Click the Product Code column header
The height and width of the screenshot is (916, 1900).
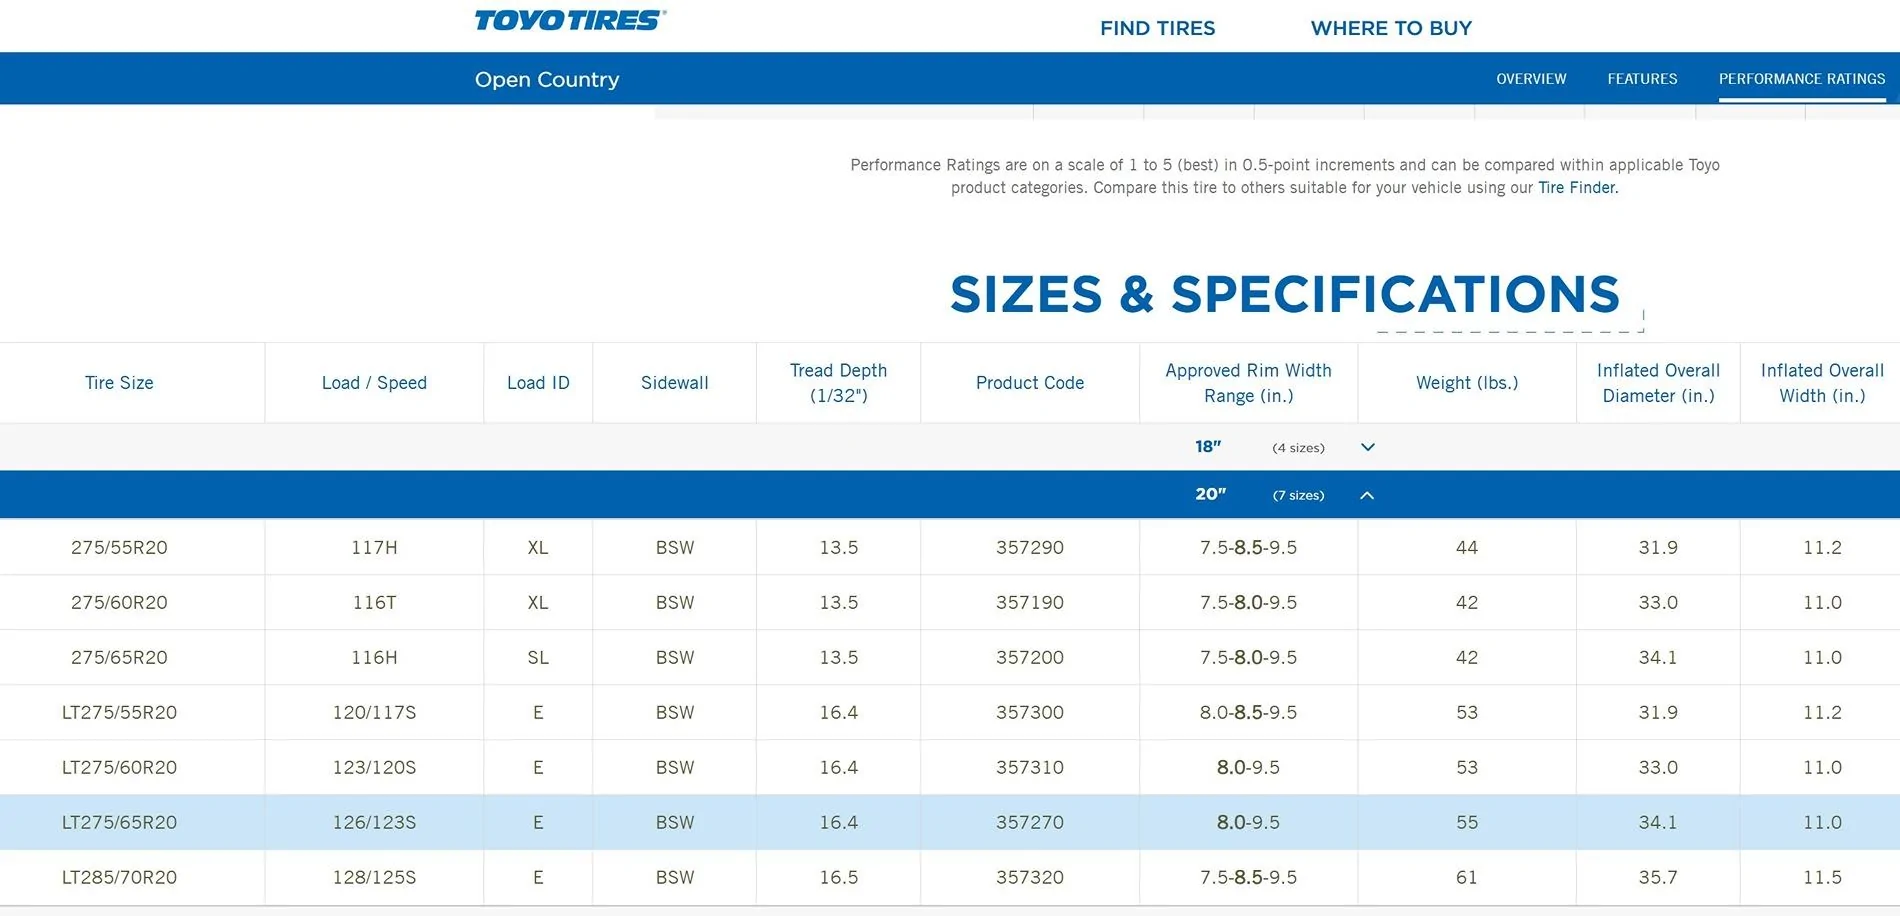1030,383
